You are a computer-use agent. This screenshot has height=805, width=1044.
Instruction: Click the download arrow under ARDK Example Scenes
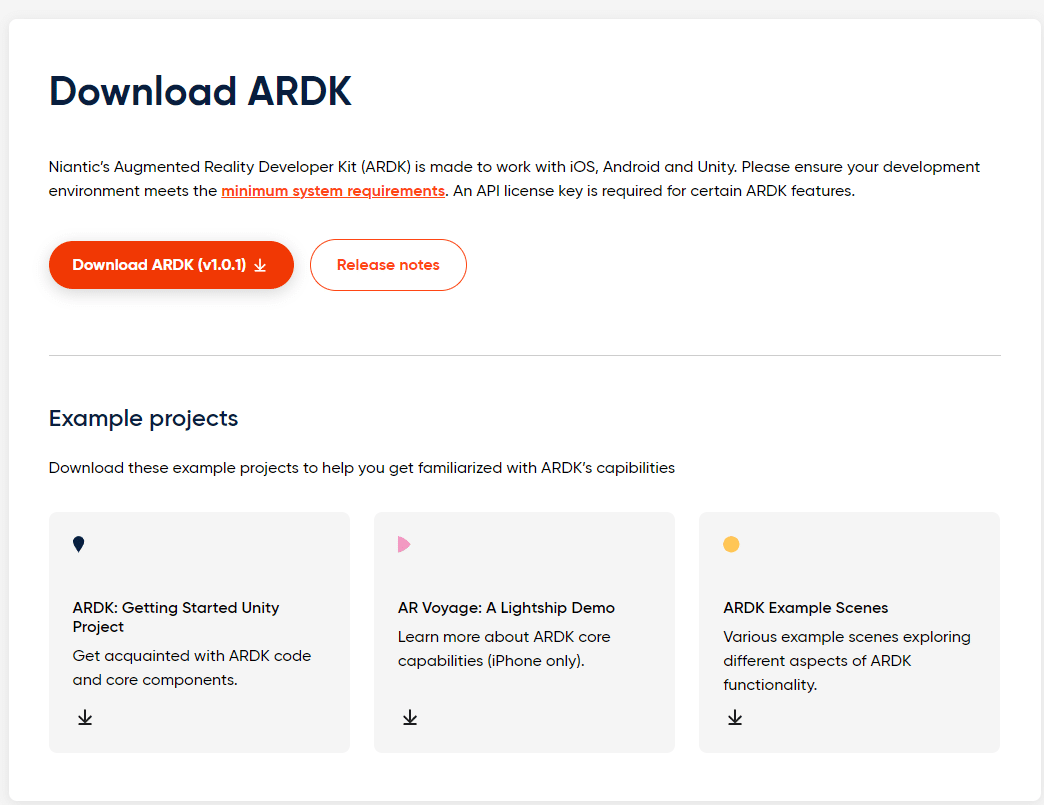point(735,718)
